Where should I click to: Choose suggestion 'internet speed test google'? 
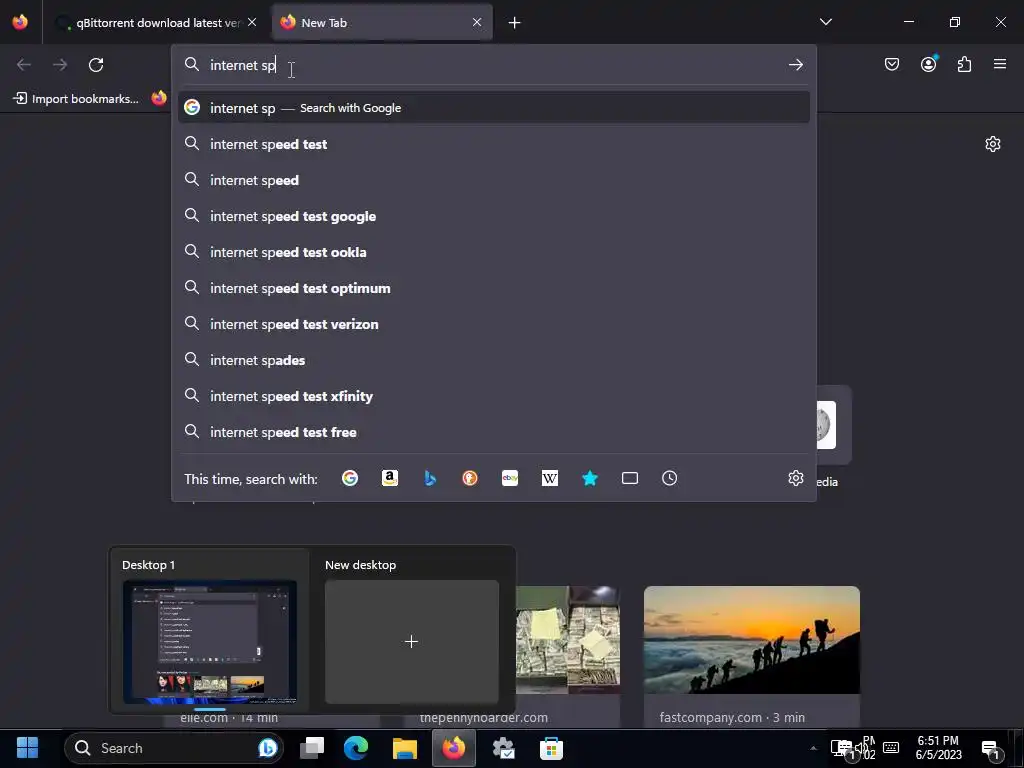[x=494, y=216]
